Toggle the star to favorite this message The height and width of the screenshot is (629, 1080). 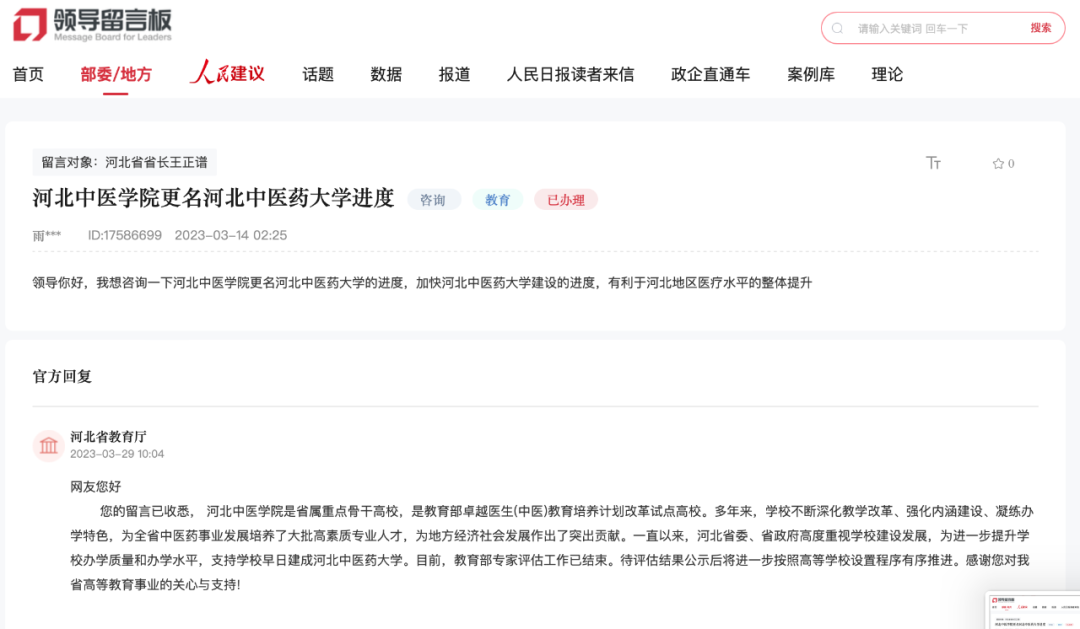[997, 163]
